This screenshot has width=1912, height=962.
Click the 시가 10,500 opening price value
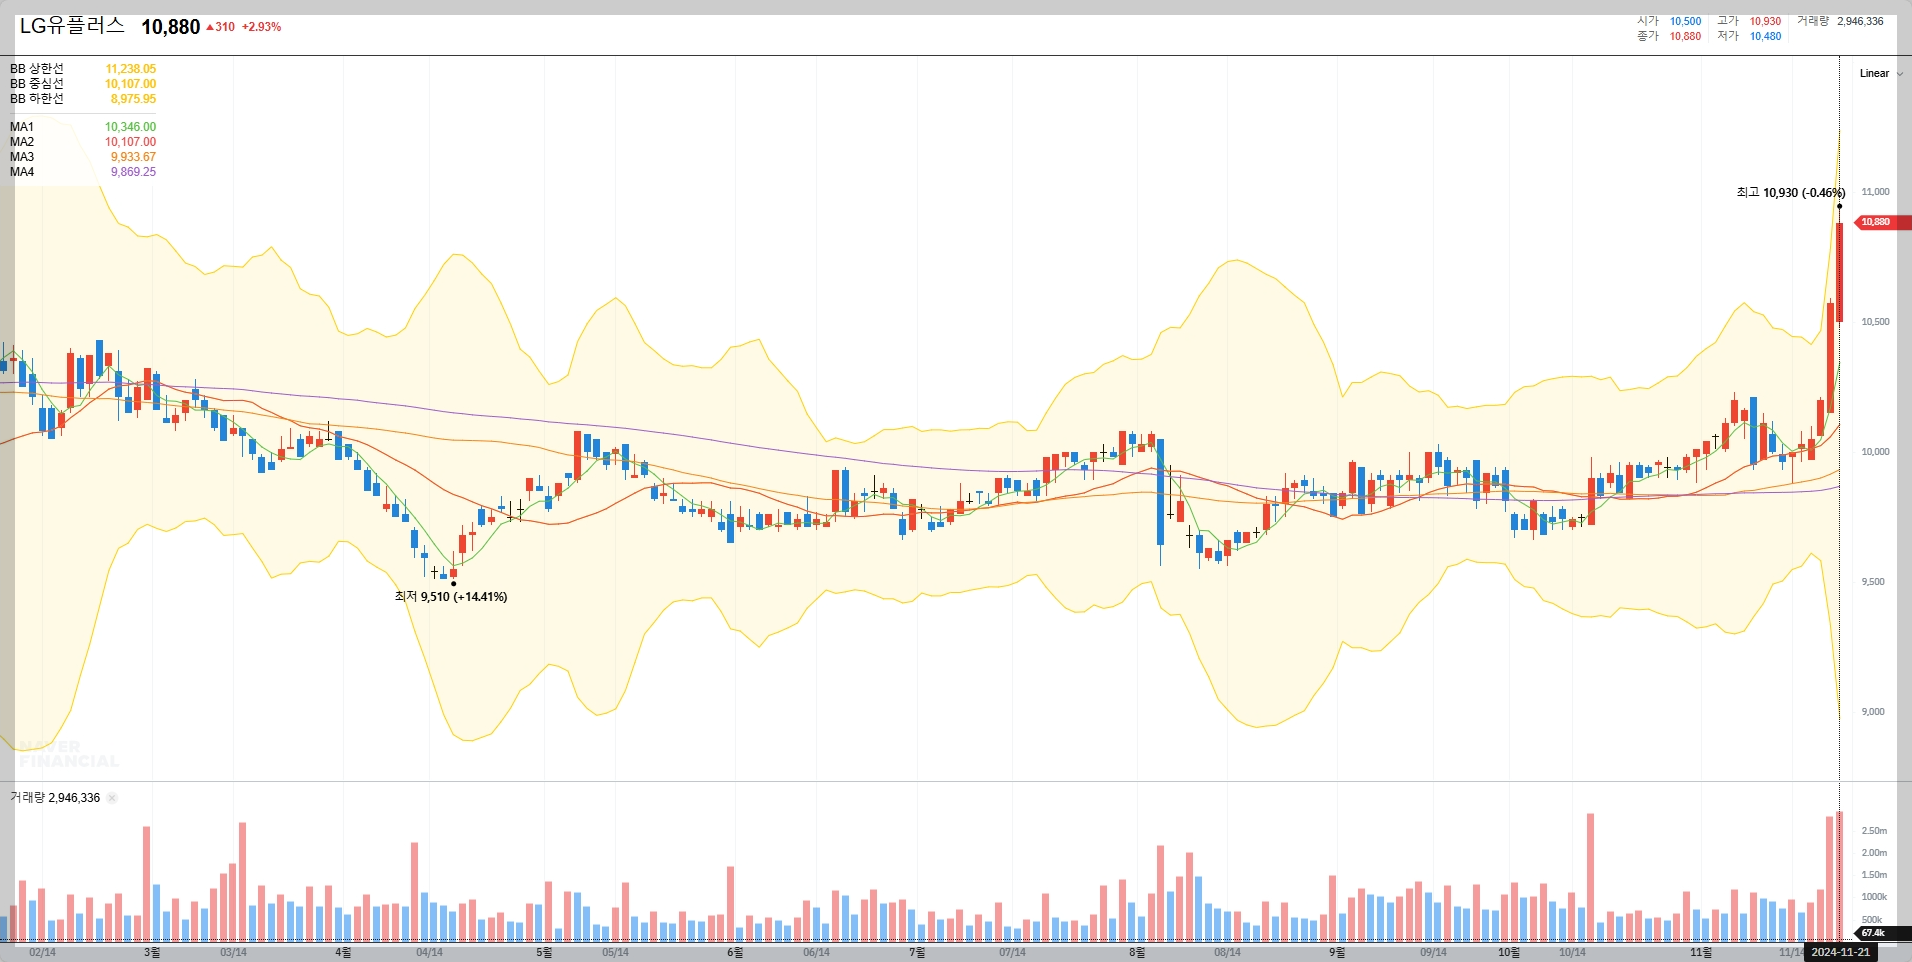1685,21
